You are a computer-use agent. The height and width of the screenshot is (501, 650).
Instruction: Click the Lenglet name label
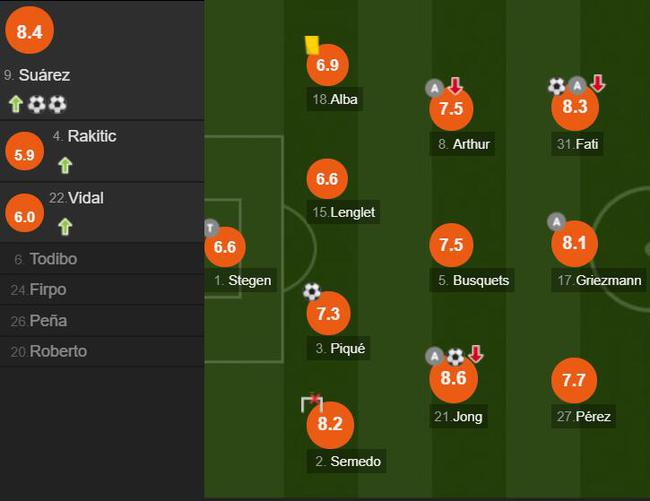353,212
